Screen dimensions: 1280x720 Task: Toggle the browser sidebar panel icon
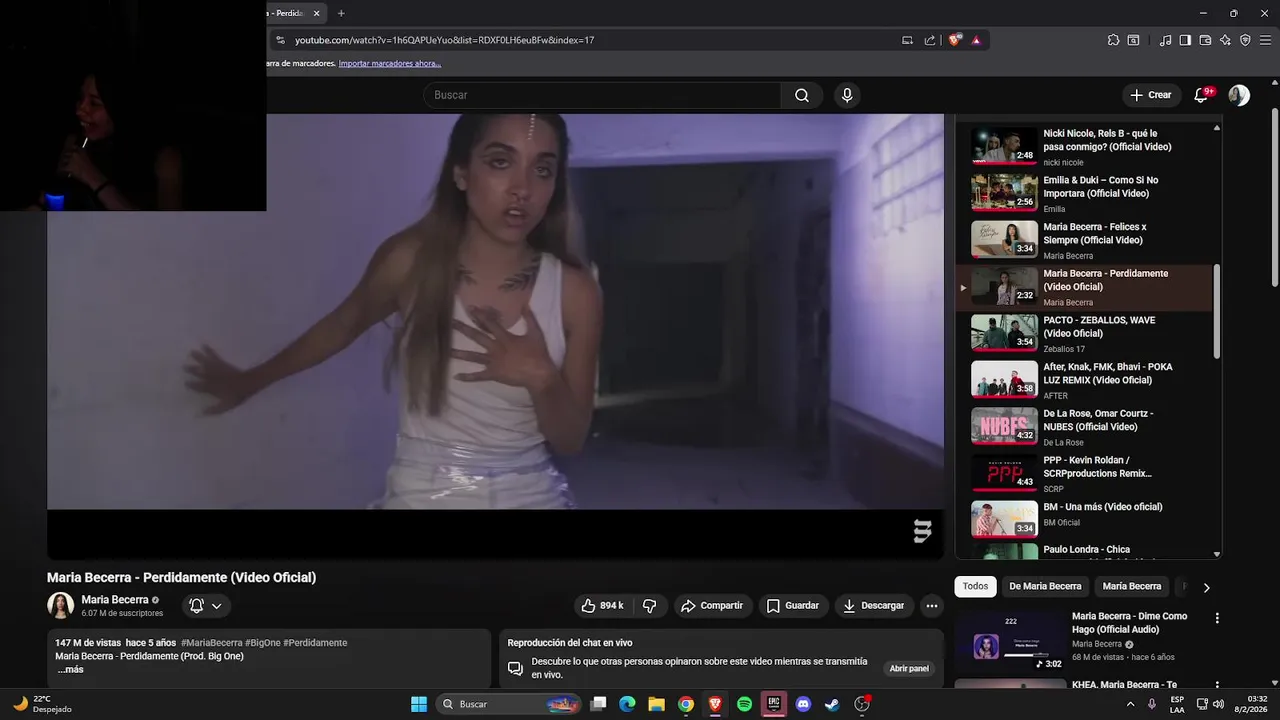[x=1185, y=40]
